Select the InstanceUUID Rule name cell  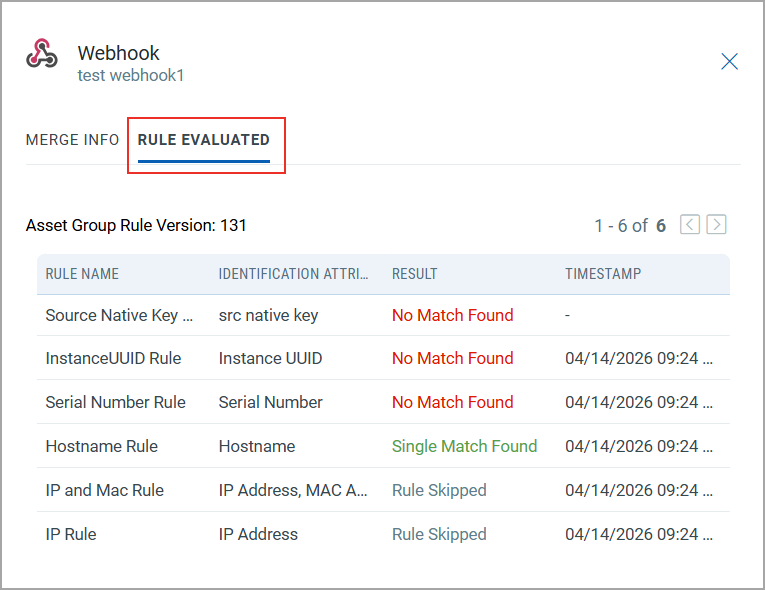pyautogui.click(x=113, y=358)
